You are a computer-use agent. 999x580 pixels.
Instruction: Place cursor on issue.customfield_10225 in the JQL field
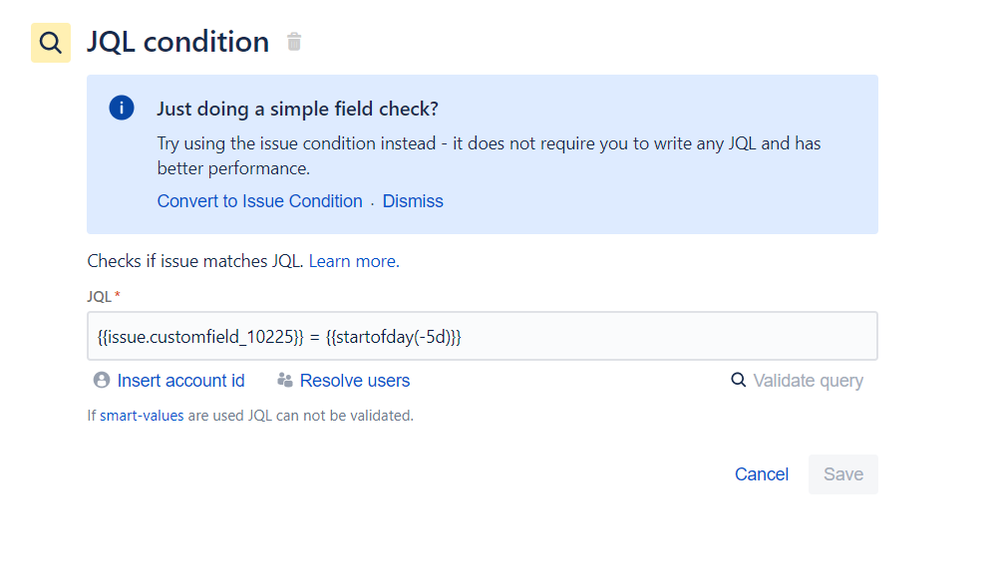tap(201, 337)
